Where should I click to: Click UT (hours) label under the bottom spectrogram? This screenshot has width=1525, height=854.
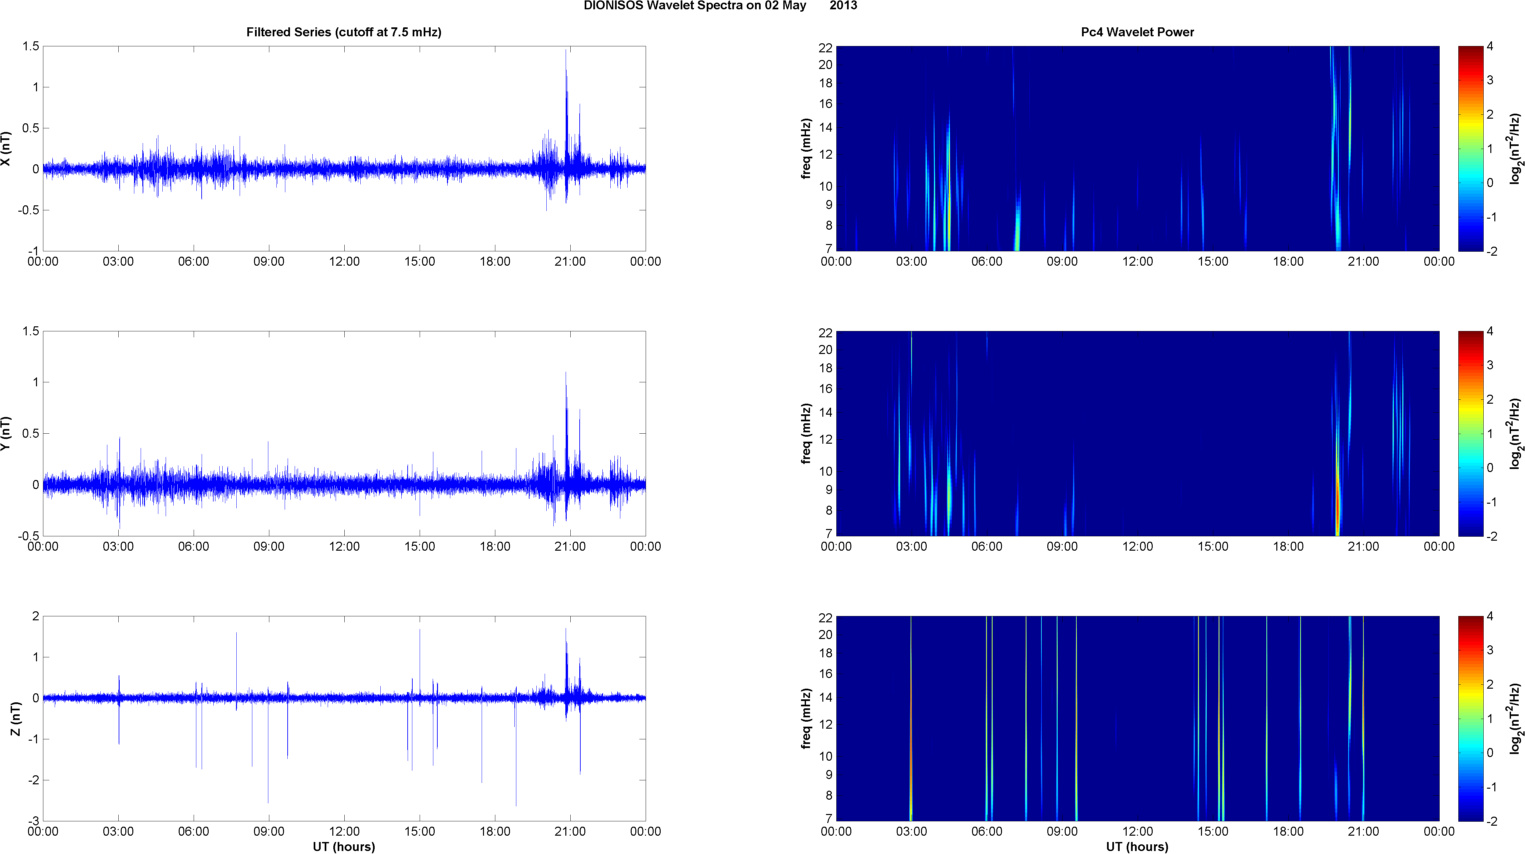[x=1137, y=846]
